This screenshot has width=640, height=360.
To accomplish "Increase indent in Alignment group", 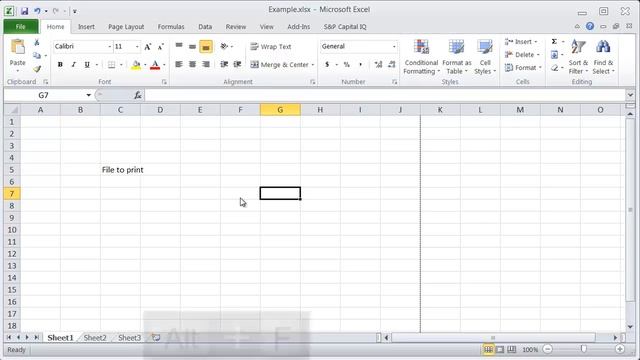I will pyautogui.click(x=237, y=64).
